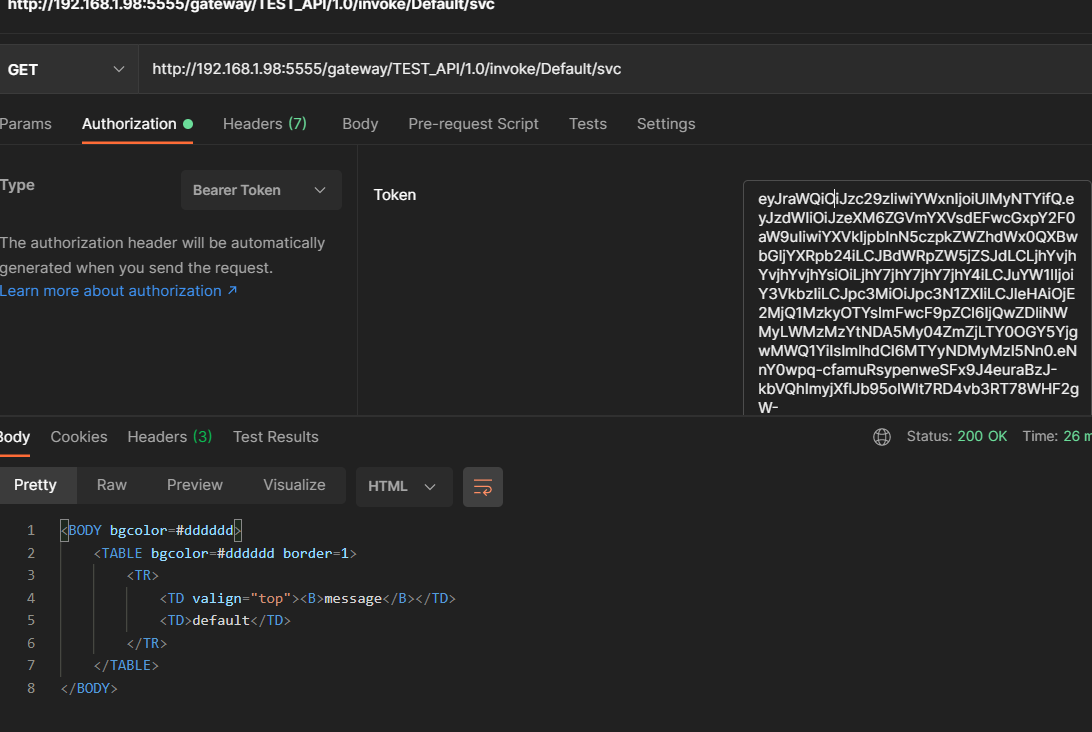Image resolution: width=1092 pixels, height=732 pixels.
Task: Open the HTML format dropdown
Action: (x=403, y=487)
